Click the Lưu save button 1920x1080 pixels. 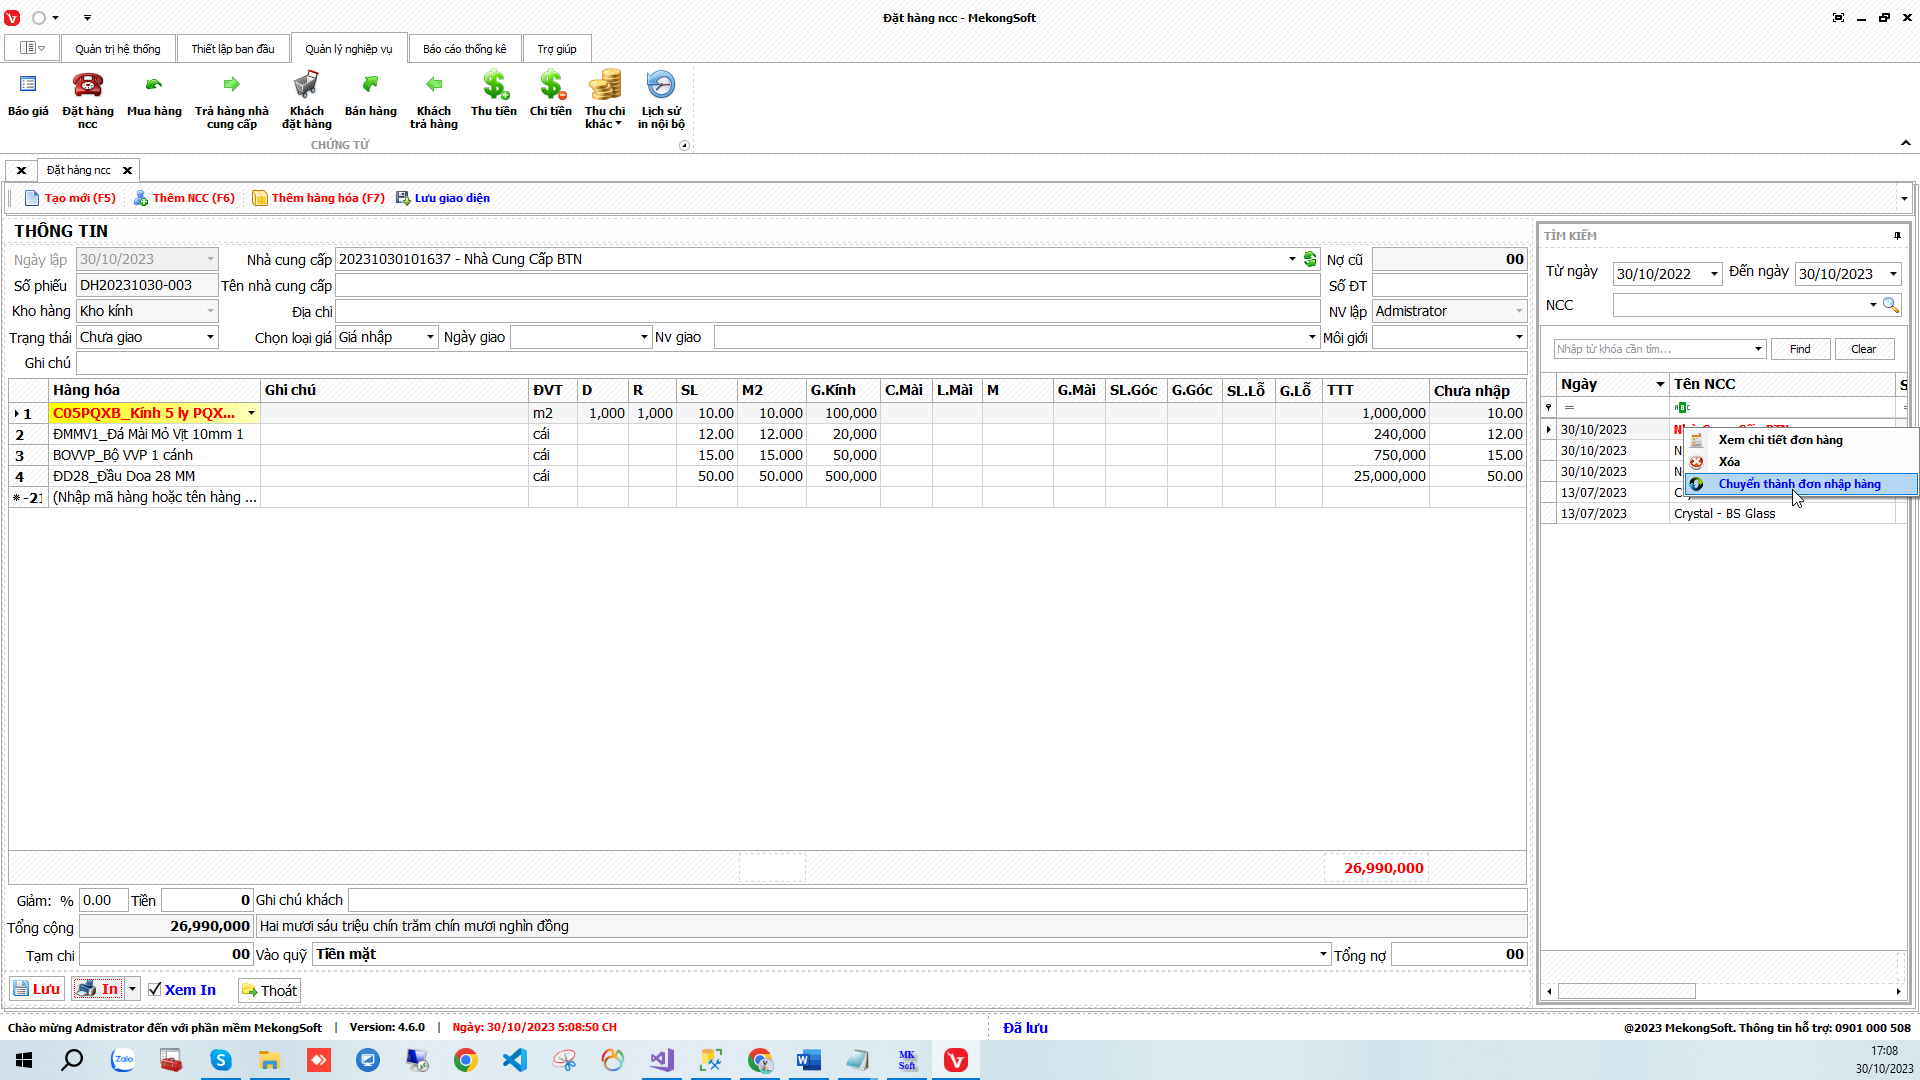(x=37, y=990)
